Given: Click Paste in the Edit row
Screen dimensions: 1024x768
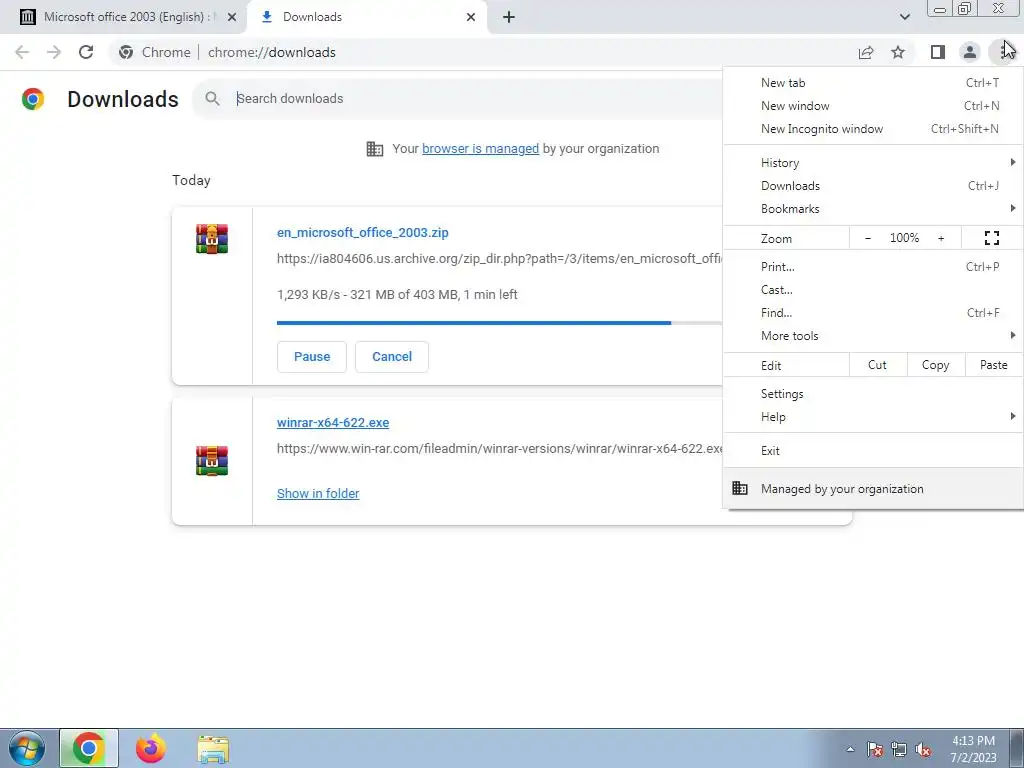Looking at the screenshot, I should (993, 365).
